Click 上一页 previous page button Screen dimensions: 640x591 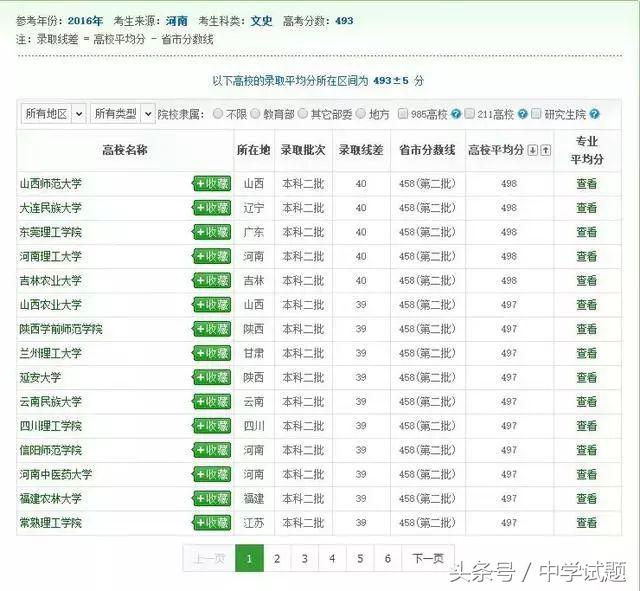pyautogui.click(x=209, y=558)
